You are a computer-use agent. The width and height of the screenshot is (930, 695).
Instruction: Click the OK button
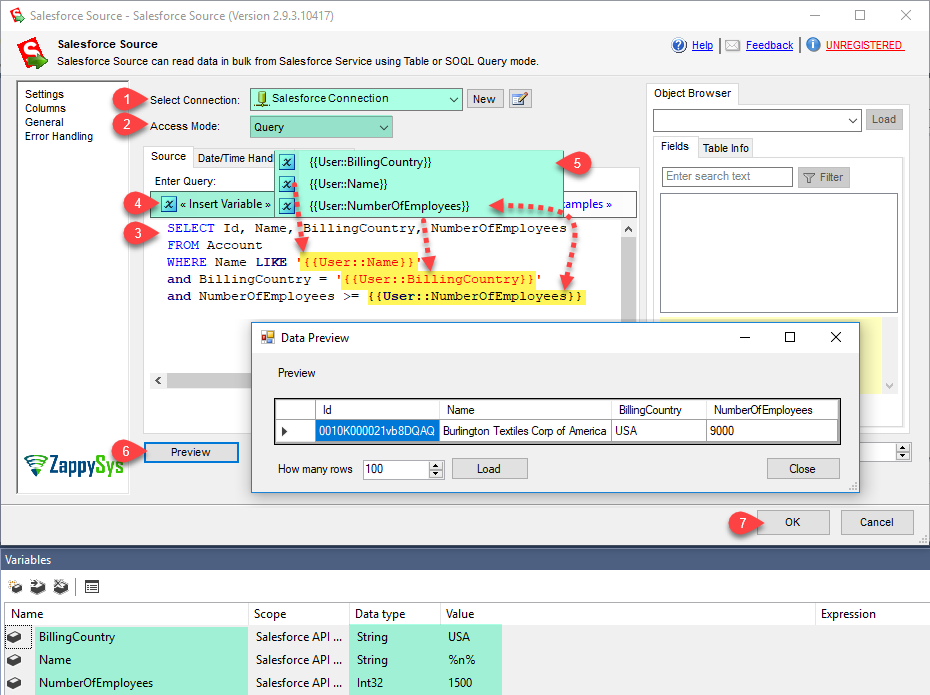pos(793,522)
